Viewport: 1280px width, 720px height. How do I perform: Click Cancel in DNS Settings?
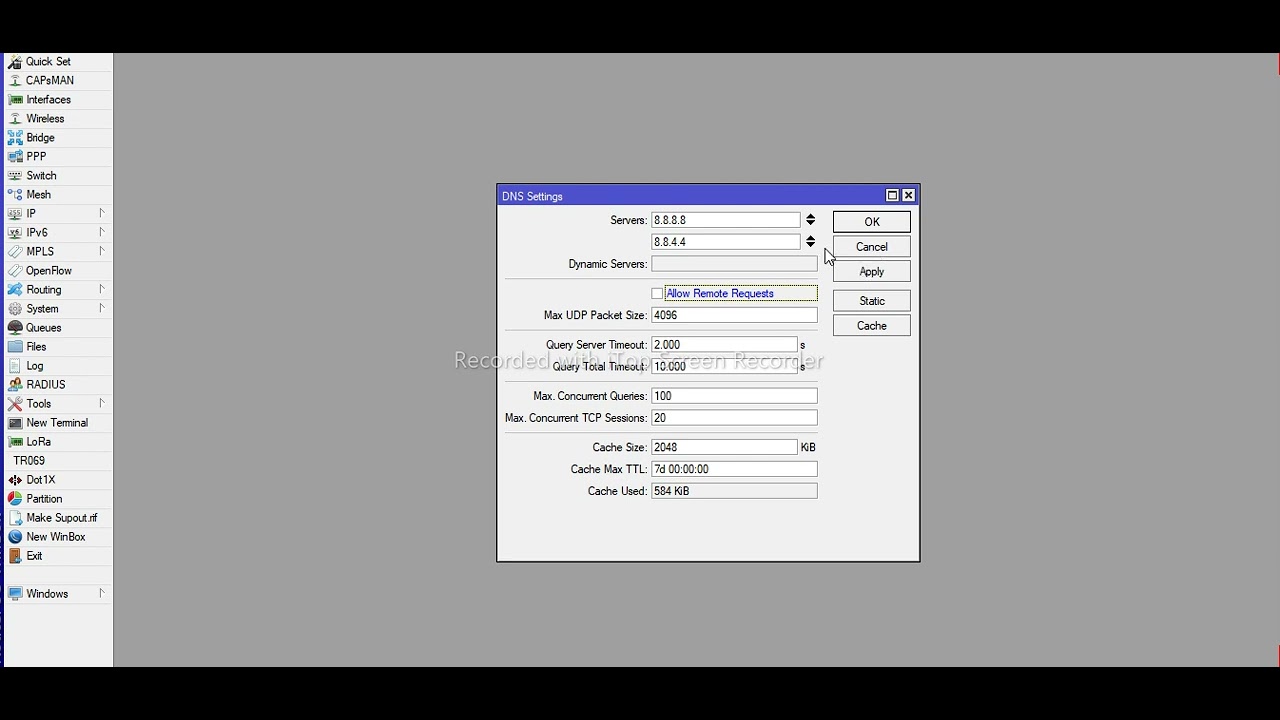click(x=872, y=247)
